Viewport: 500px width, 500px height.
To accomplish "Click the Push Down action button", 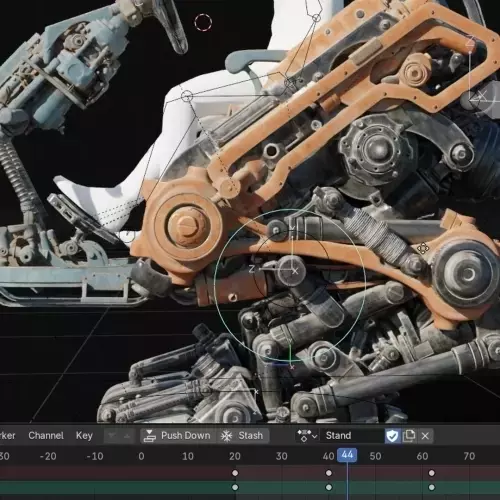I will (177, 436).
